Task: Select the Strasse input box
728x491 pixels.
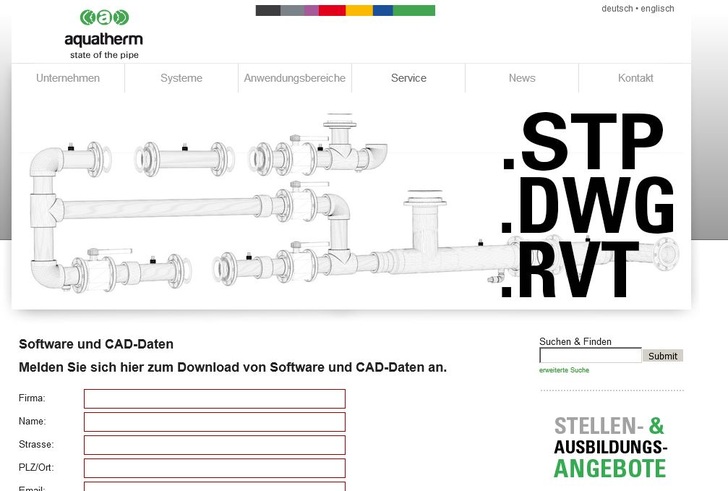Action: point(214,445)
